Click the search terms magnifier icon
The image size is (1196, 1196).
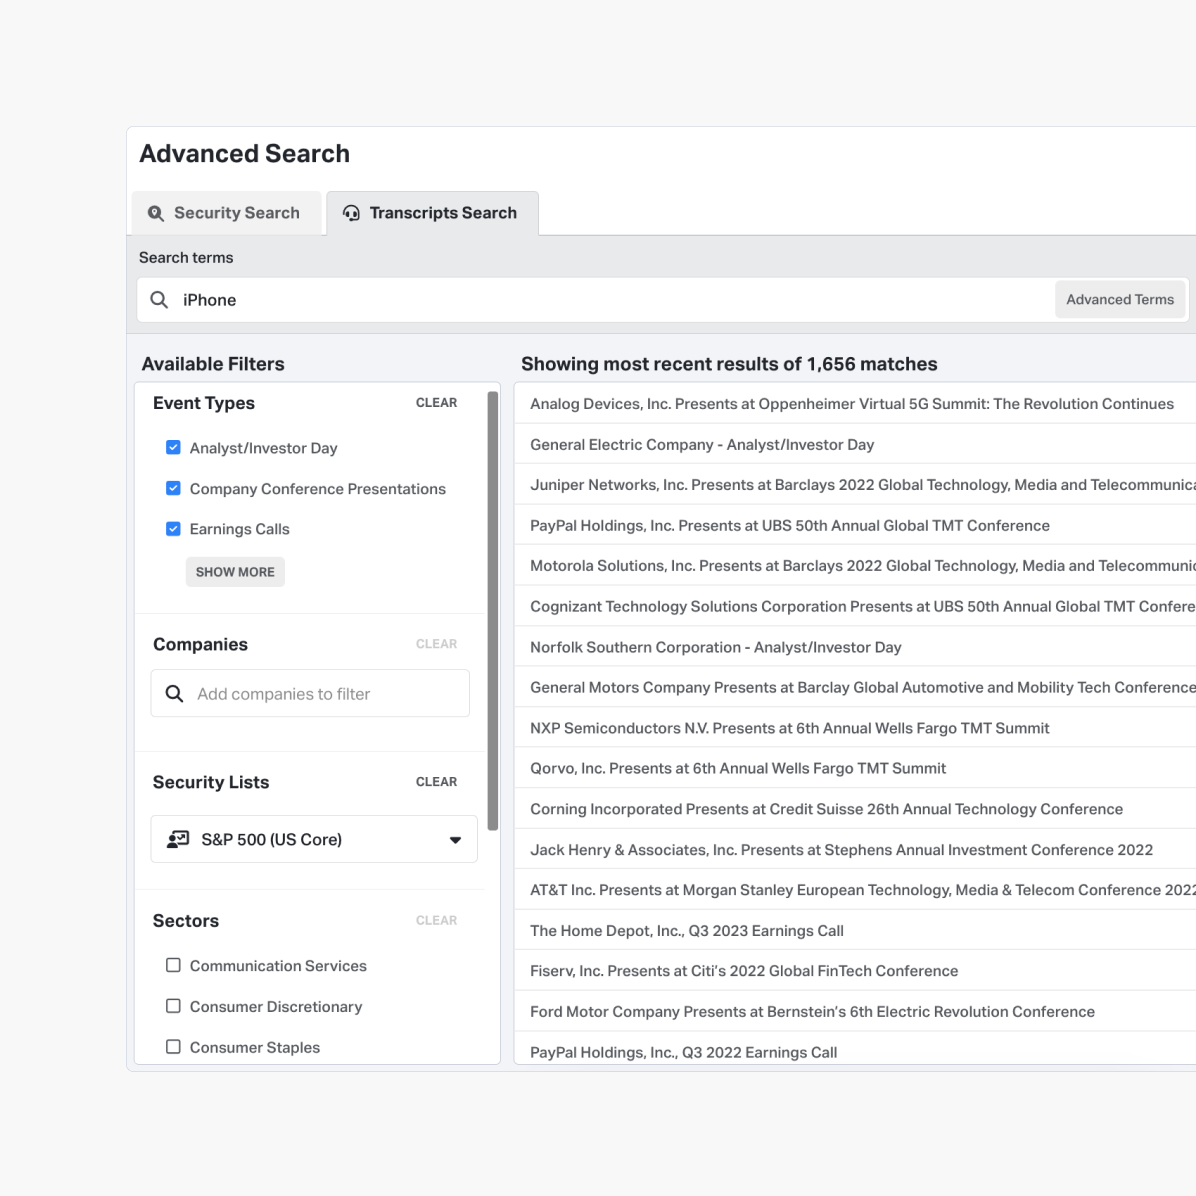159,300
